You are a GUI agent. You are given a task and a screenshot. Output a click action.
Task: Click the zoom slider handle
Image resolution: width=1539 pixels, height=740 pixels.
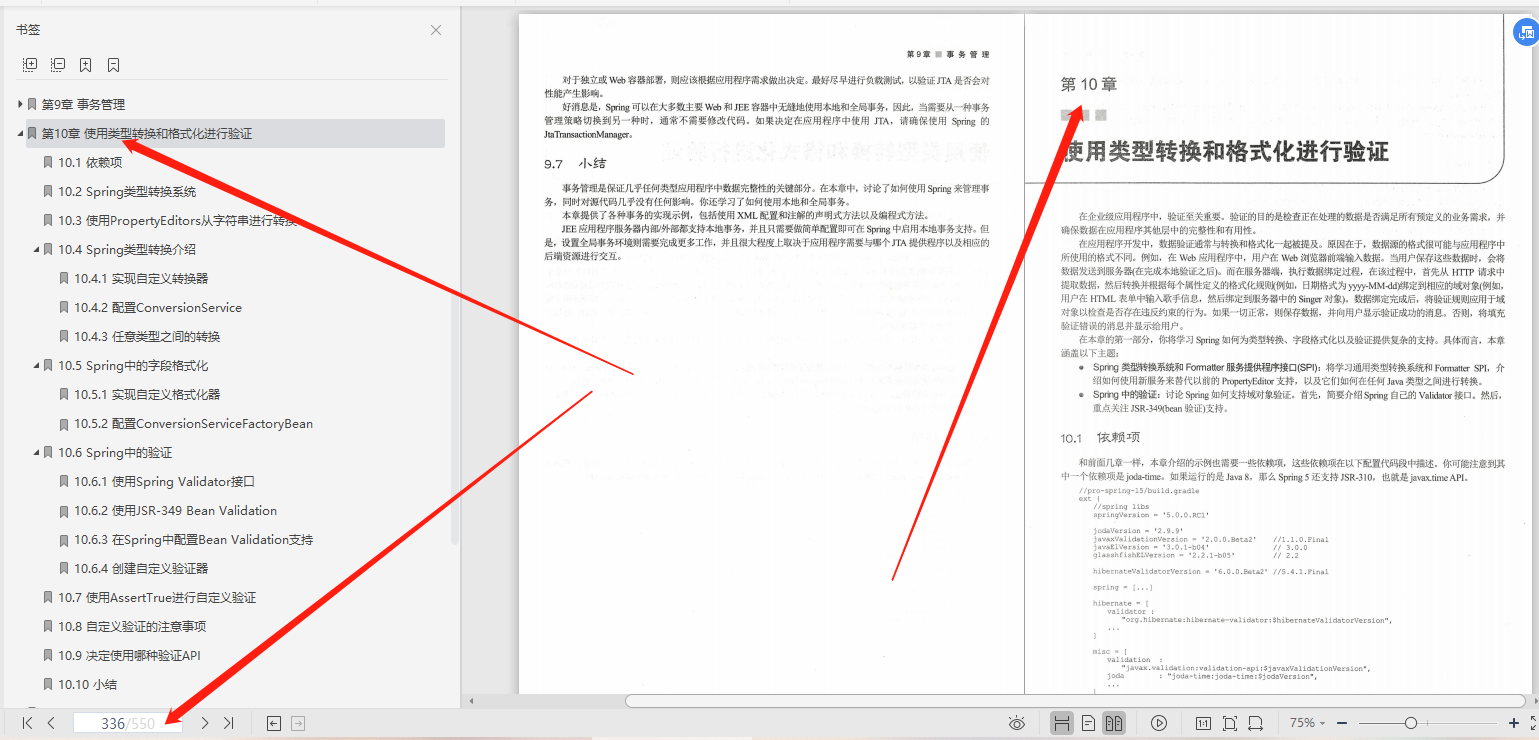coord(1410,723)
